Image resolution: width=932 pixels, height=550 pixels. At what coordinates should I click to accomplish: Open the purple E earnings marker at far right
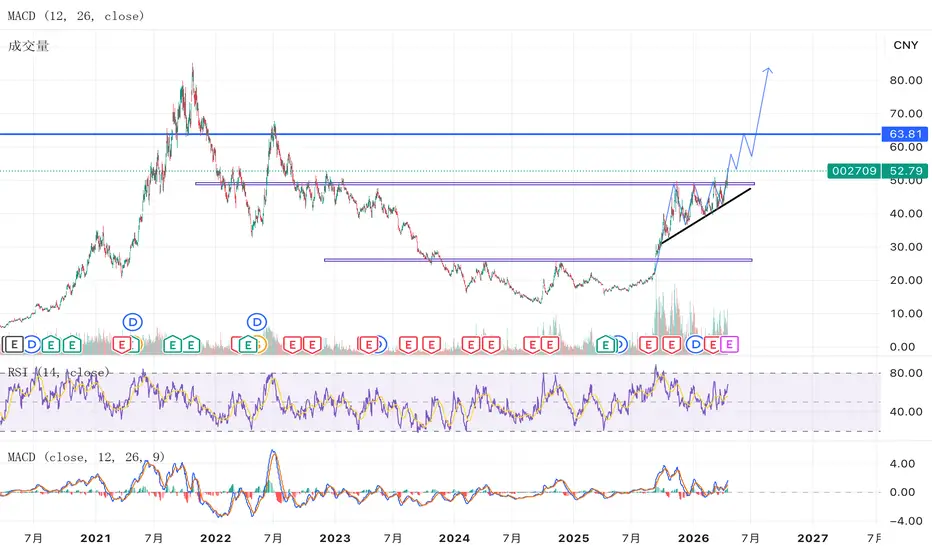[729, 344]
